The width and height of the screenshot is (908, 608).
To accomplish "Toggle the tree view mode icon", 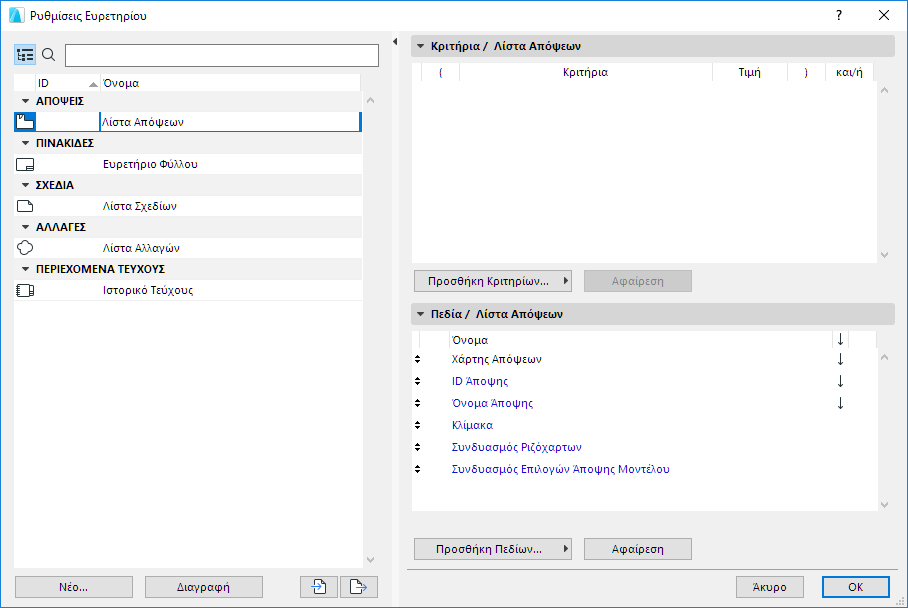I will 25,55.
